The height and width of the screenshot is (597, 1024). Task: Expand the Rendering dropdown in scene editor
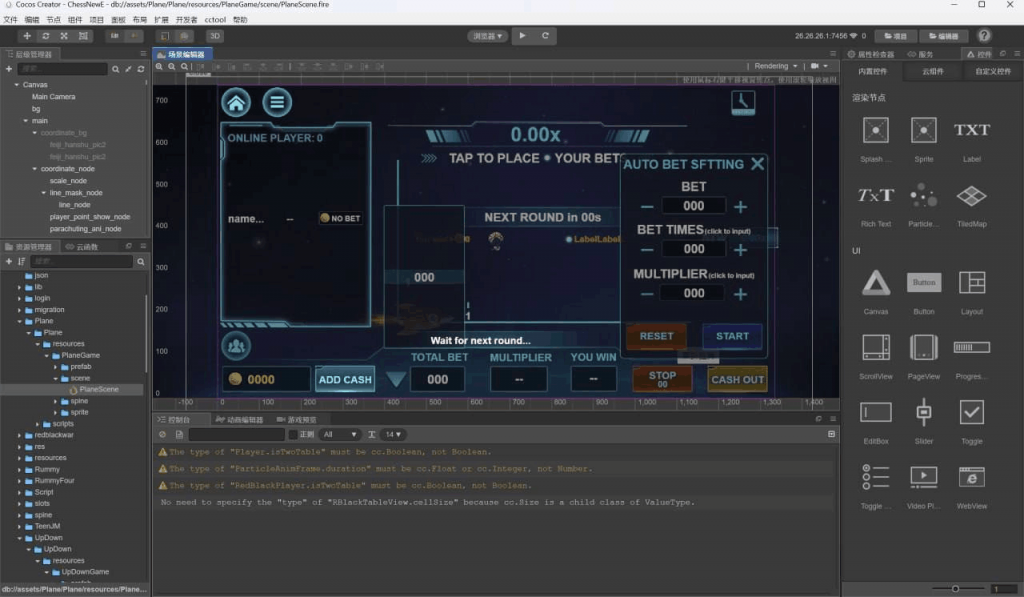(775, 66)
